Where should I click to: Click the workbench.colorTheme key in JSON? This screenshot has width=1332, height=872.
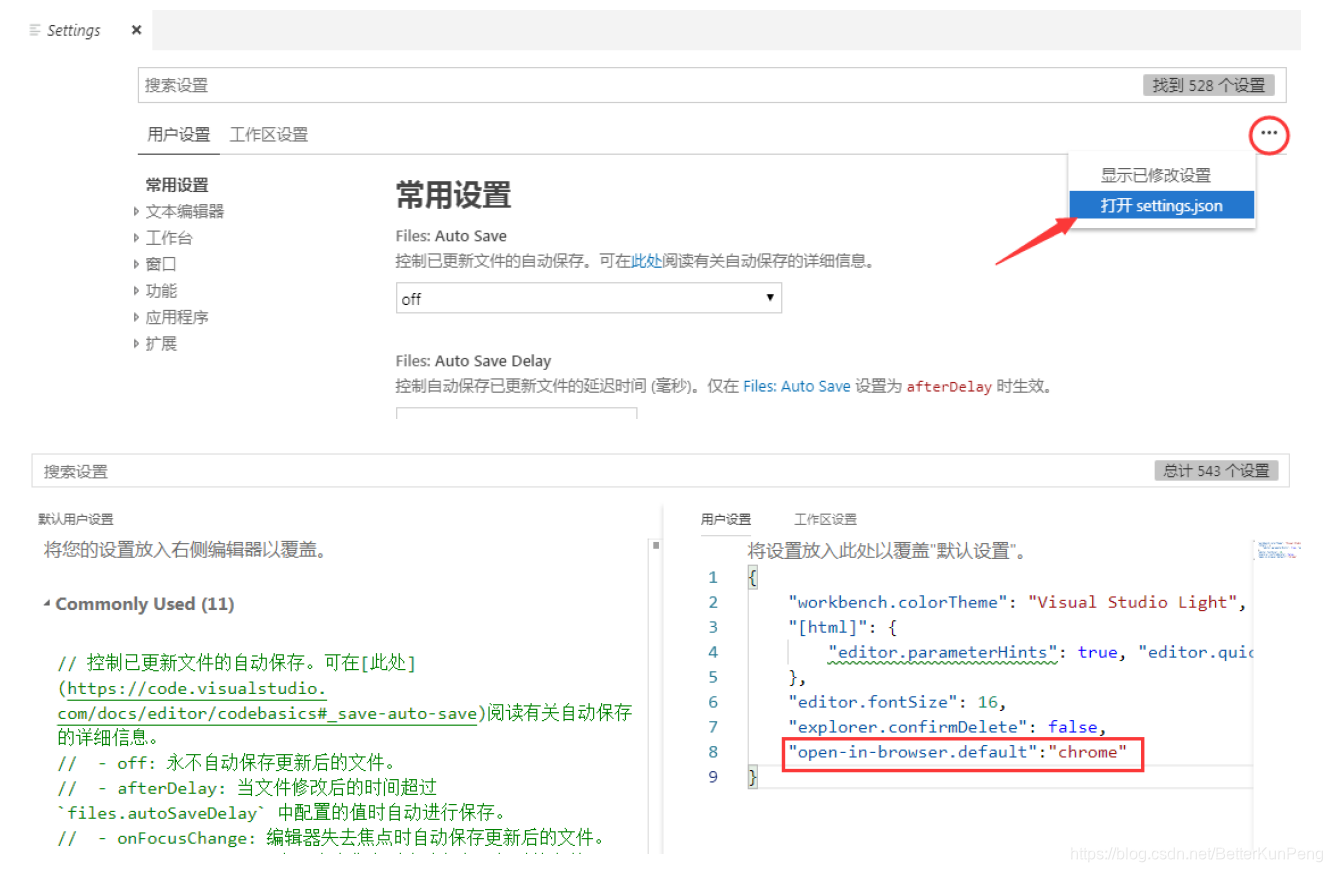(x=898, y=602)
